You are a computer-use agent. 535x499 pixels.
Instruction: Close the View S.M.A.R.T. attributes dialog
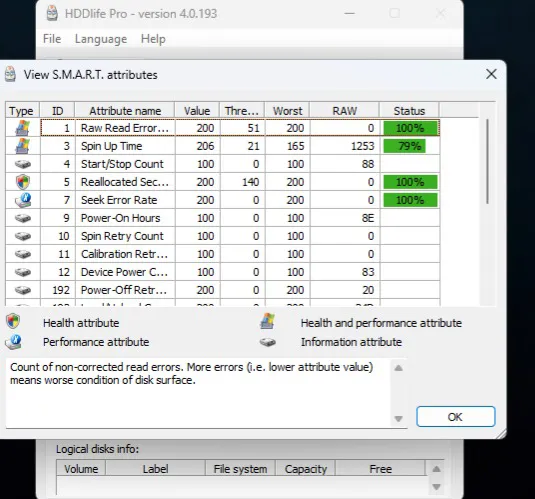pyautogui.click(x=491, y=74)
